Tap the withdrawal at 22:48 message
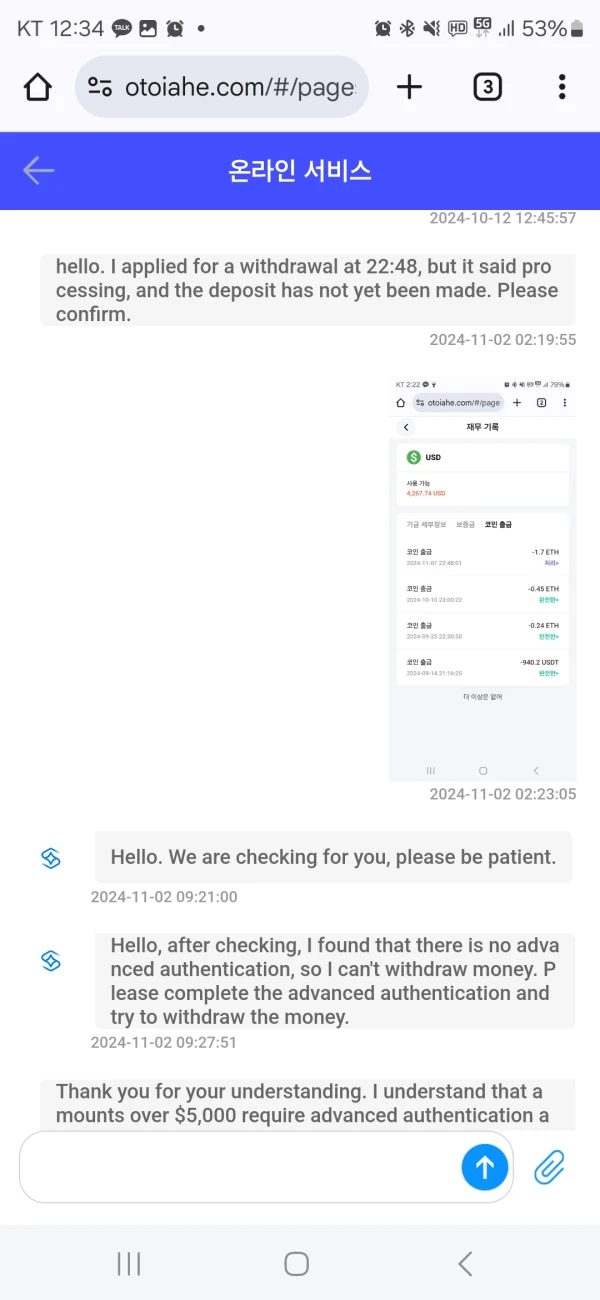The width and height of the screenshot is (600, 1300). click(x=307, y=290)
